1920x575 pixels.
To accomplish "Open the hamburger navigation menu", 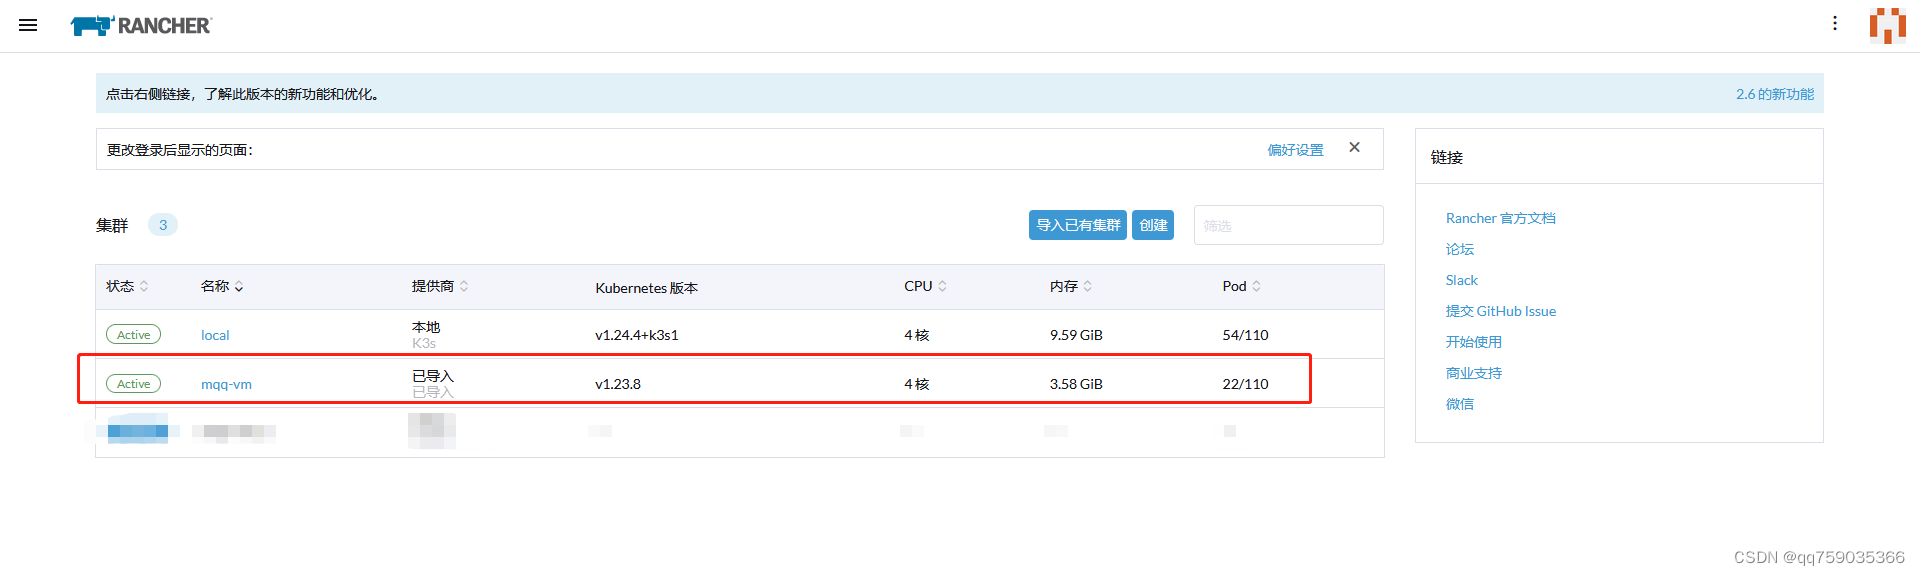I will click(x=28, y=25).
